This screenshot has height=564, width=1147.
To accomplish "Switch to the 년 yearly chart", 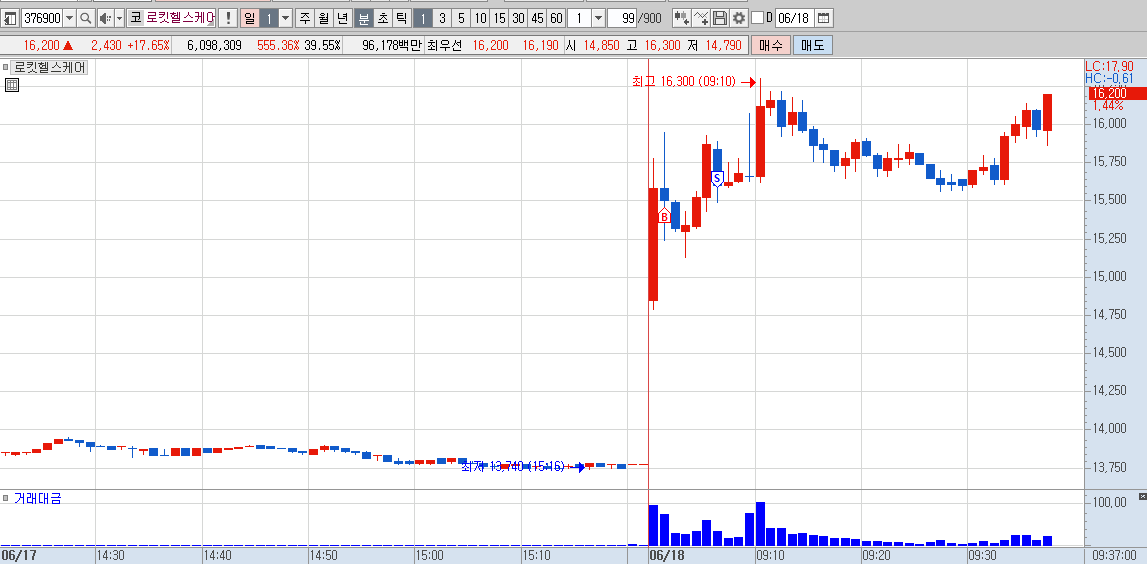I will pos(342,18).
